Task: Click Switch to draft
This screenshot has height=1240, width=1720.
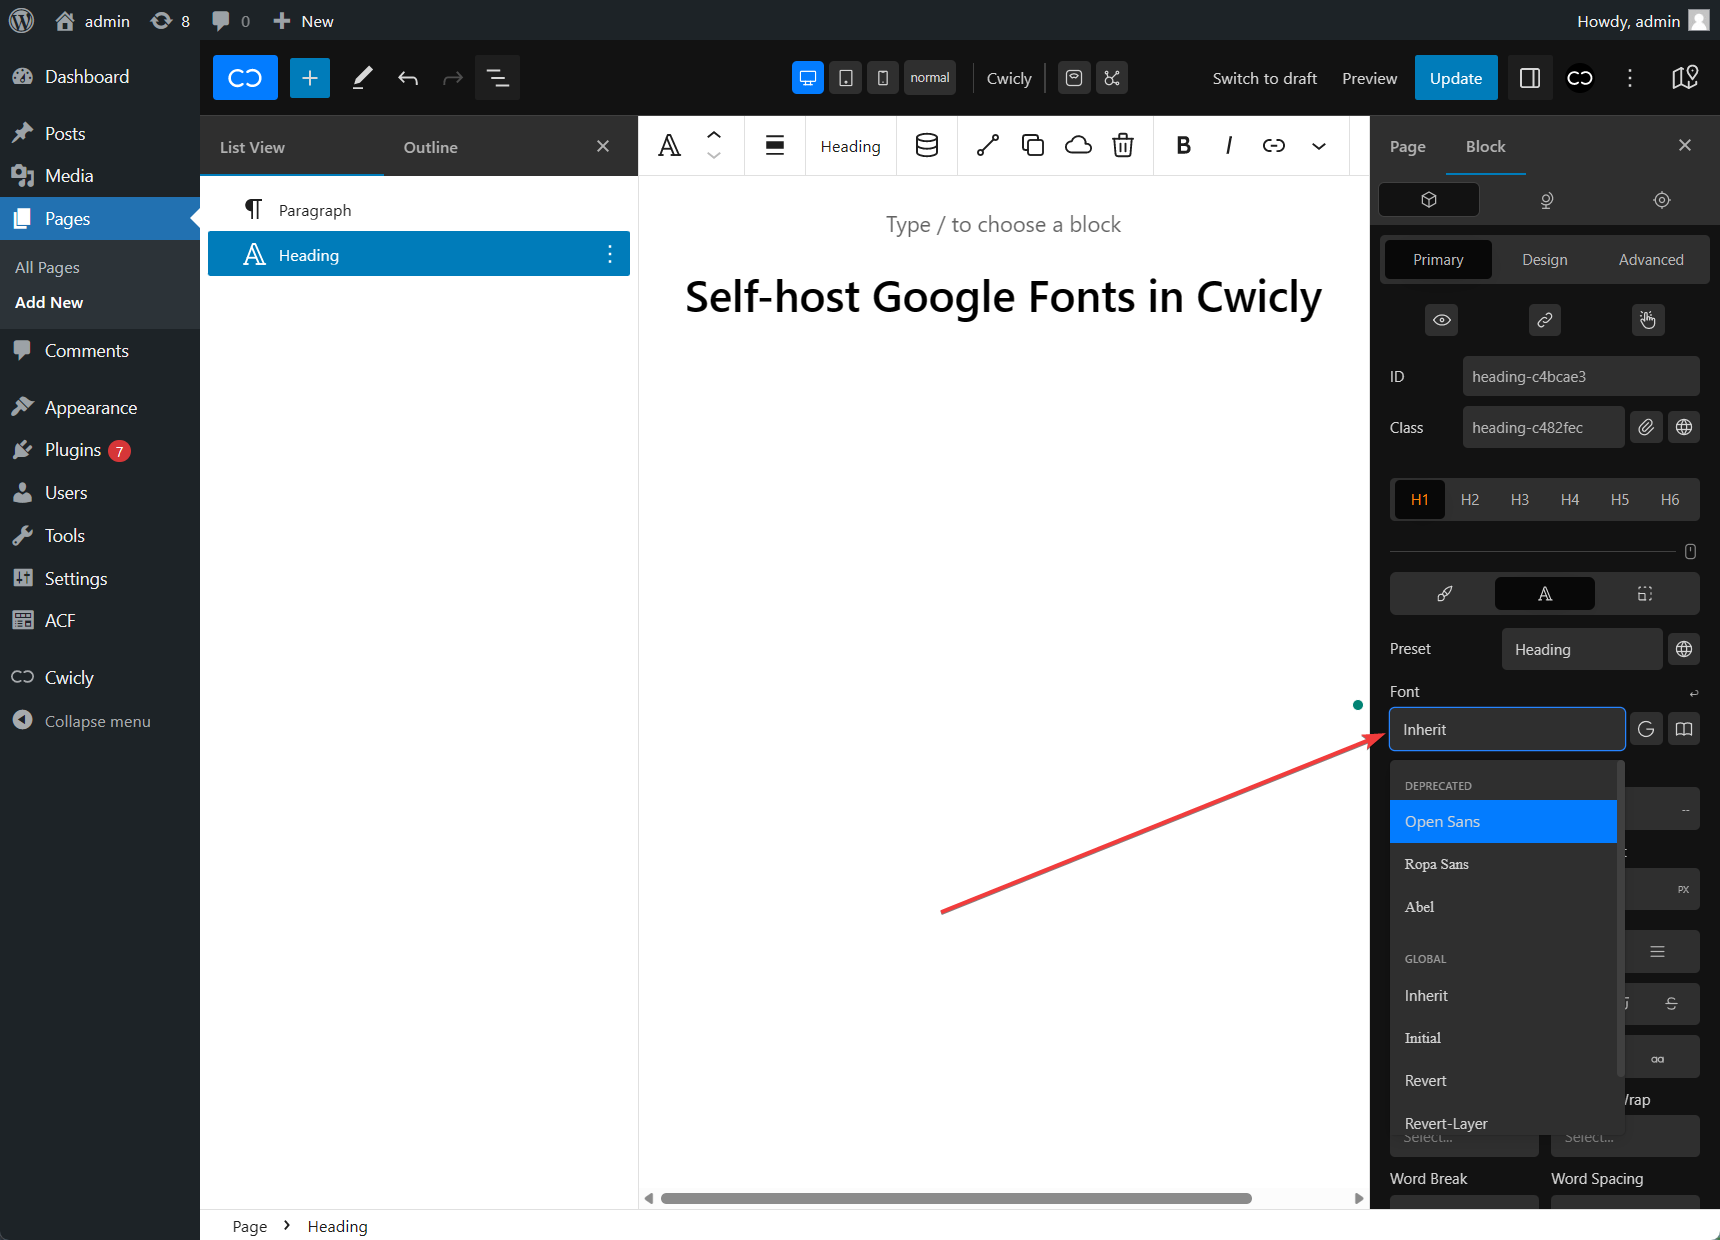Action: tap(1265, 78)
